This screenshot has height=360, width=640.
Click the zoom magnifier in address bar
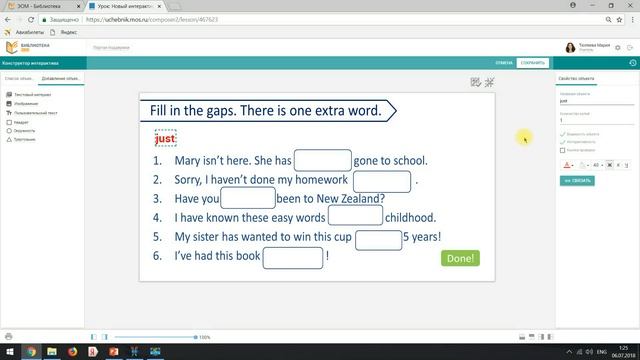608,19
